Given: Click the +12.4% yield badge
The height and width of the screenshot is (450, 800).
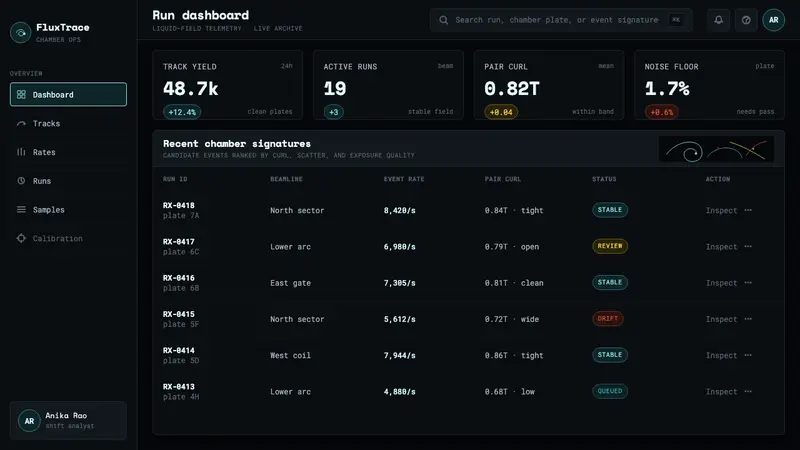Looking at the screenshot, I should click(x=182, y=112).
